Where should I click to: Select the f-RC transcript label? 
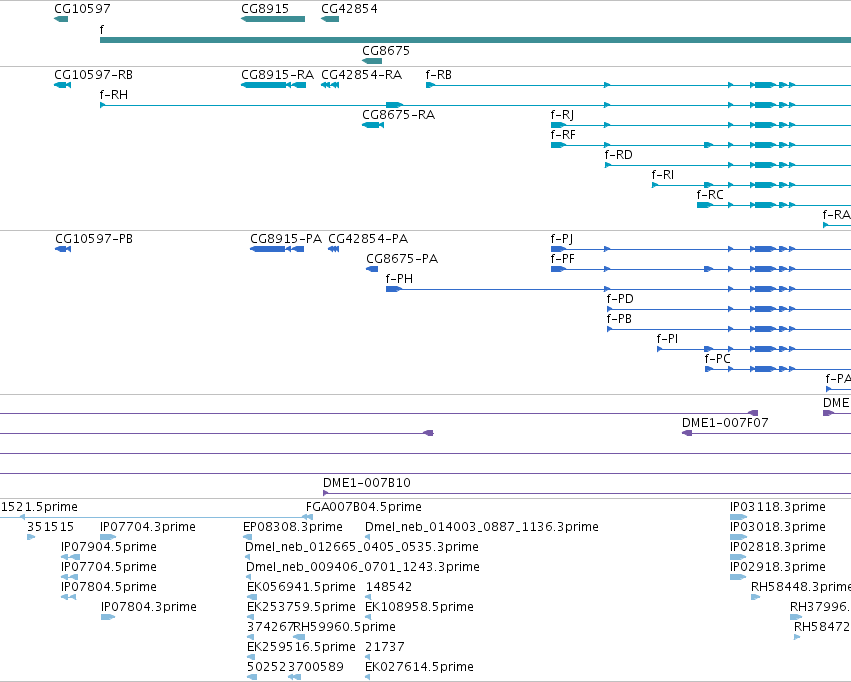pyautogui.click(x=710, y=195)
